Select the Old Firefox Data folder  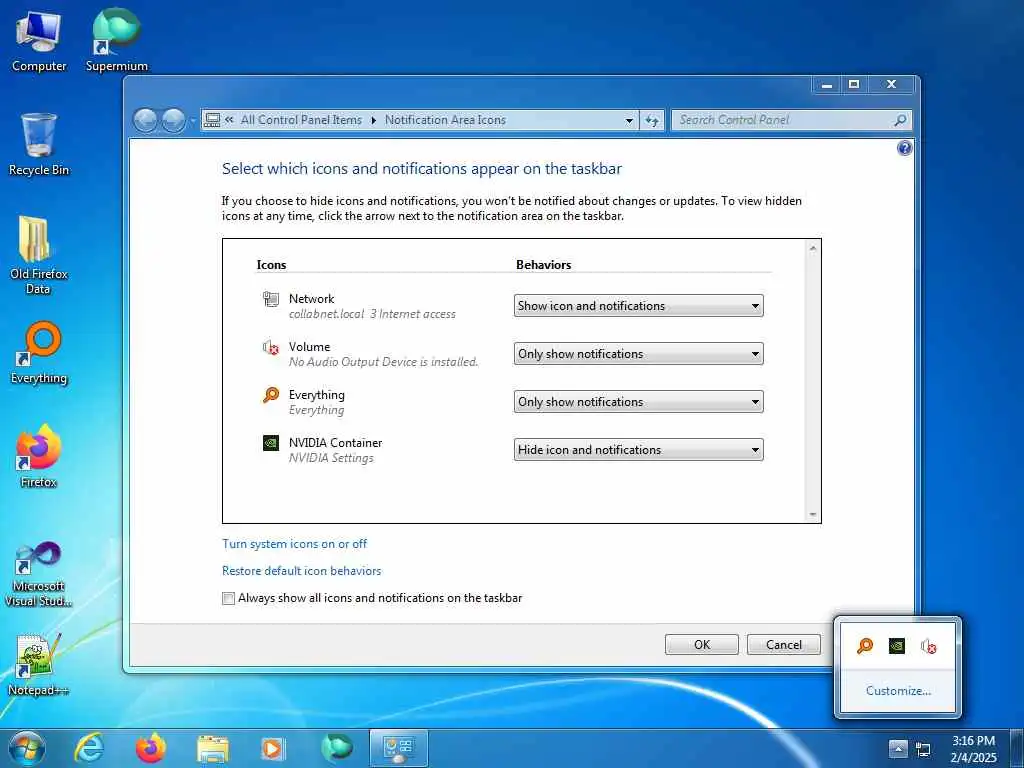(x=39, y=256)
